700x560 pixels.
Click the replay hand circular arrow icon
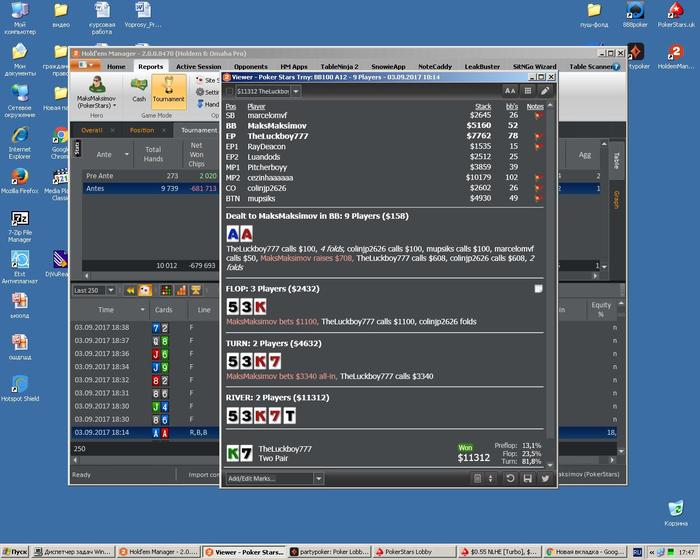point(510,478)
